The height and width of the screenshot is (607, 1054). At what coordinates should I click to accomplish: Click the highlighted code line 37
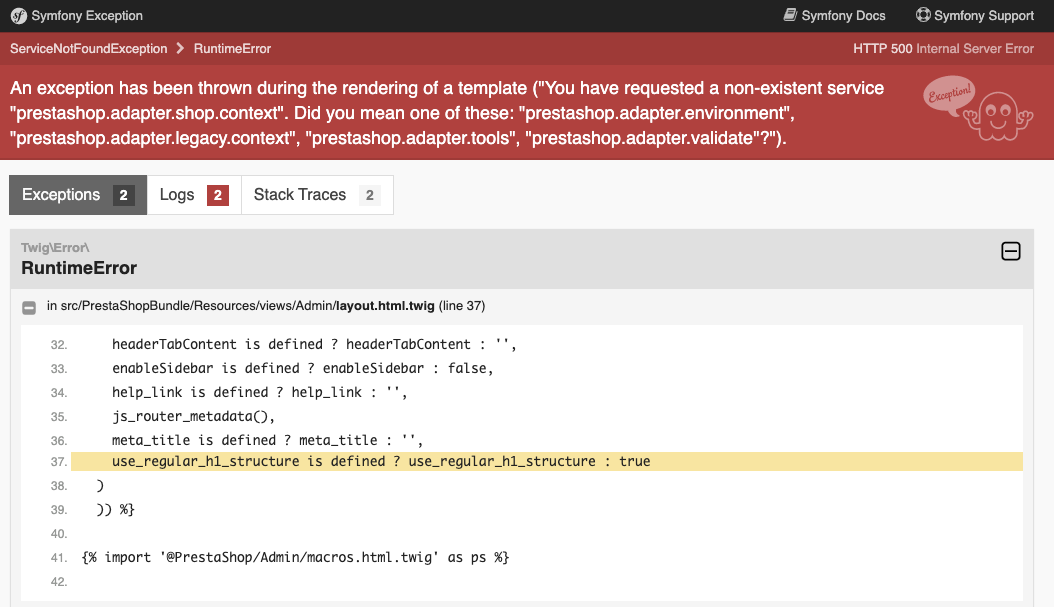tap(380, 461)
